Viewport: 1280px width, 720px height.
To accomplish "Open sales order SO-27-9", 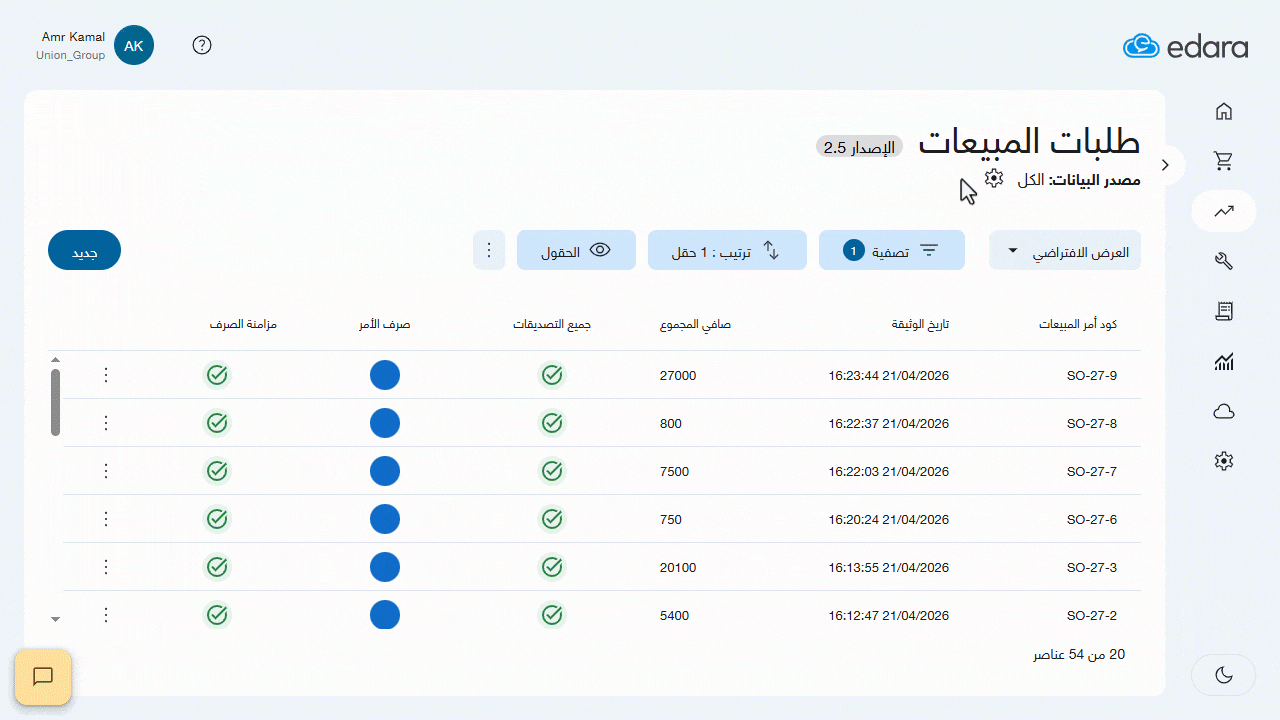I will click(x=1092, y=376).
